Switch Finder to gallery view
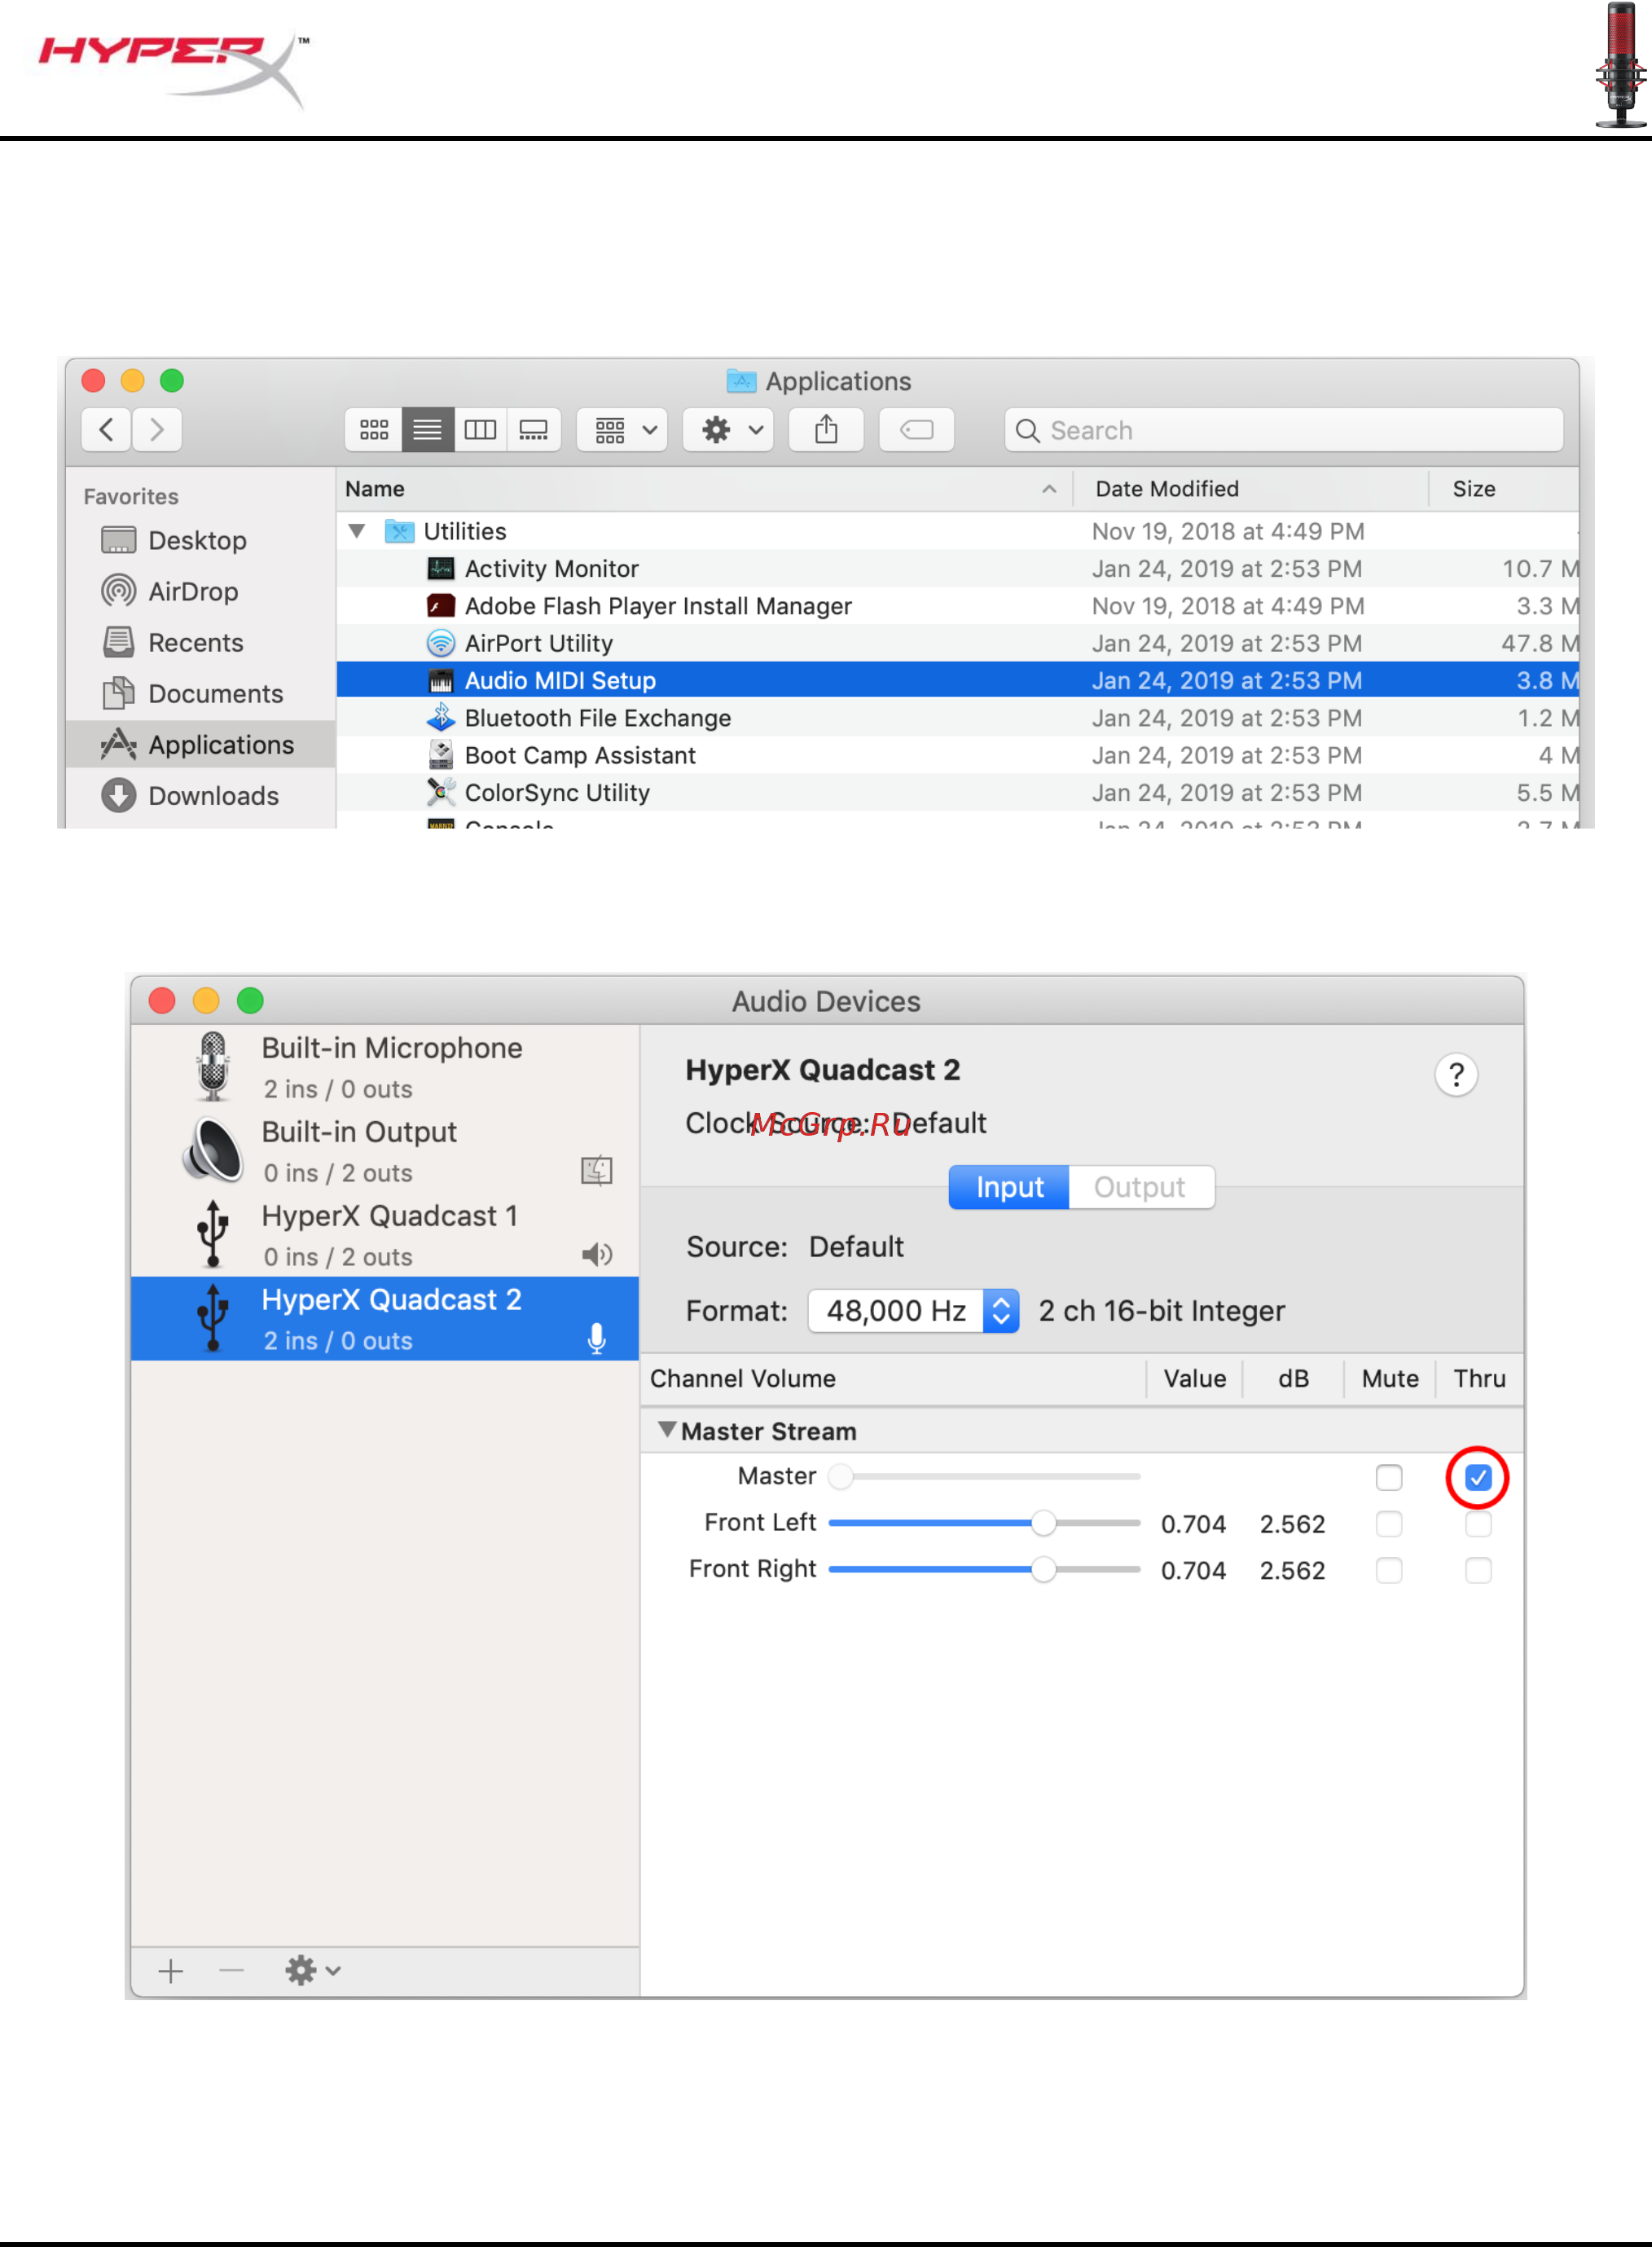The height and width of the screenshot is (2247, 1652). pyautogui.click(x=533, y=430)
